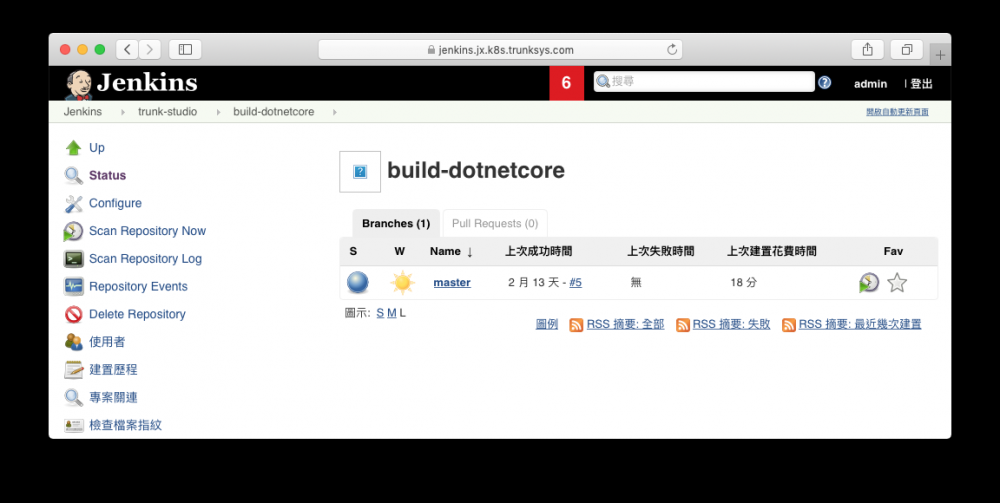Open the Up link in sidebar
Image resolution: width=1000 pixels, height=503 pixels.
pyautogui.click(x=97, y=148)
